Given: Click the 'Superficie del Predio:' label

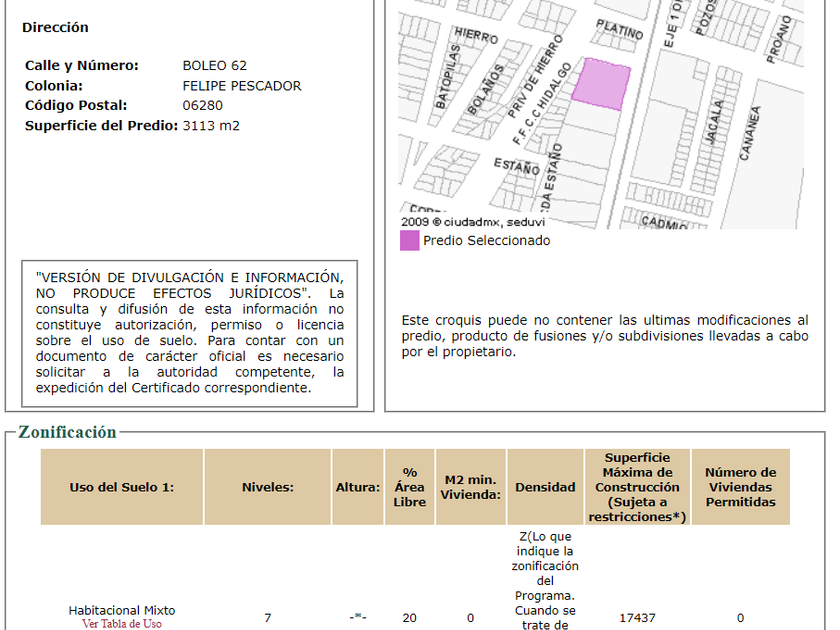Looking at the screenshot, I should (101, 126).
